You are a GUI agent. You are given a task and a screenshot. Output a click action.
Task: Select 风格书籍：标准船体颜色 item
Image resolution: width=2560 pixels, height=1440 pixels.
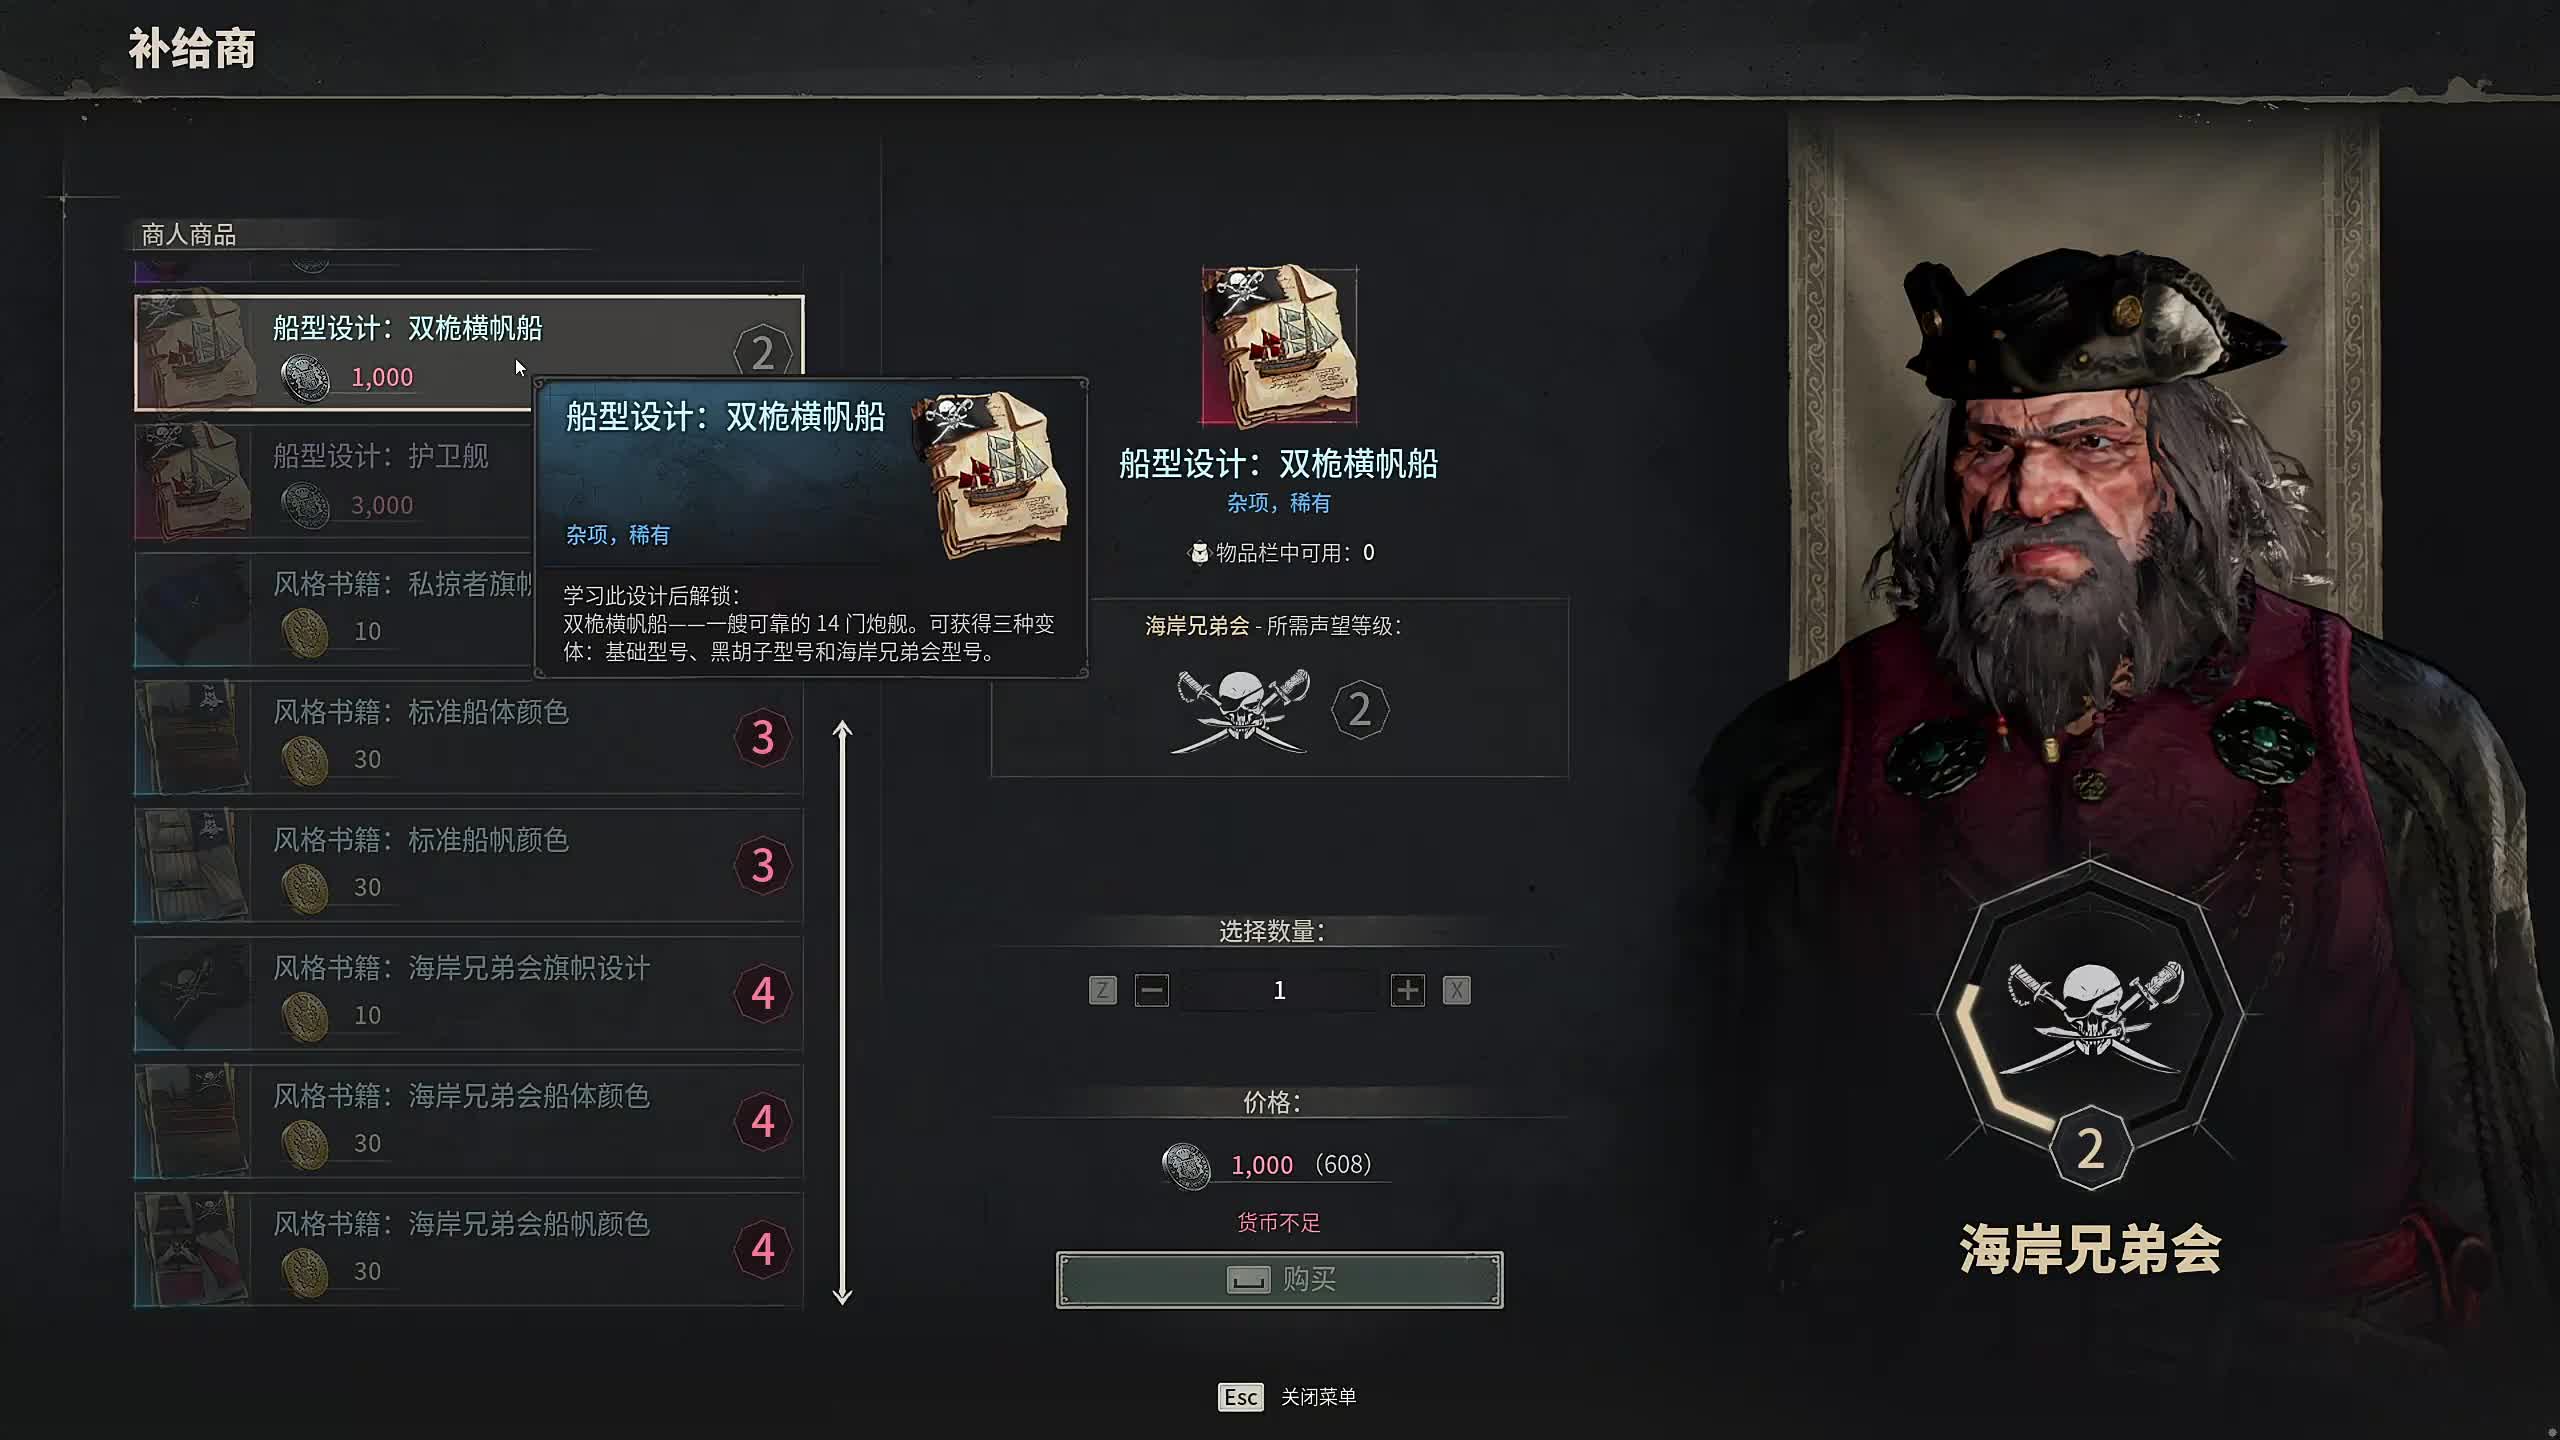[469, 737]
